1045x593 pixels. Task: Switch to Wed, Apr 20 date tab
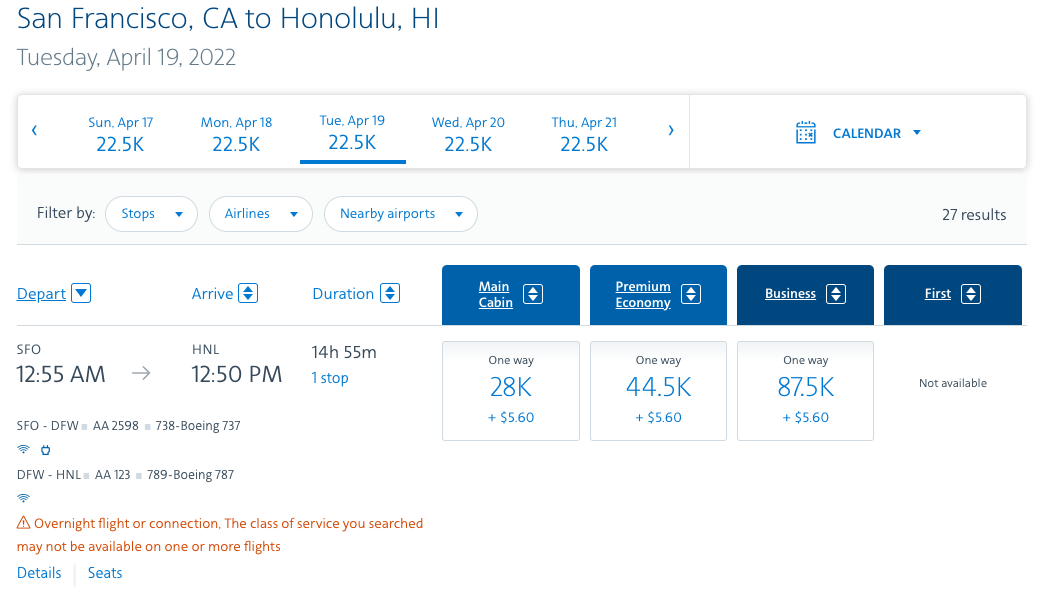(x=468, y=133)
